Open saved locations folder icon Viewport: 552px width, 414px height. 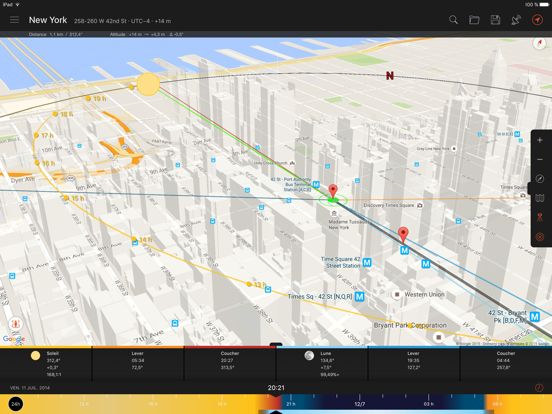coord(474,20)
